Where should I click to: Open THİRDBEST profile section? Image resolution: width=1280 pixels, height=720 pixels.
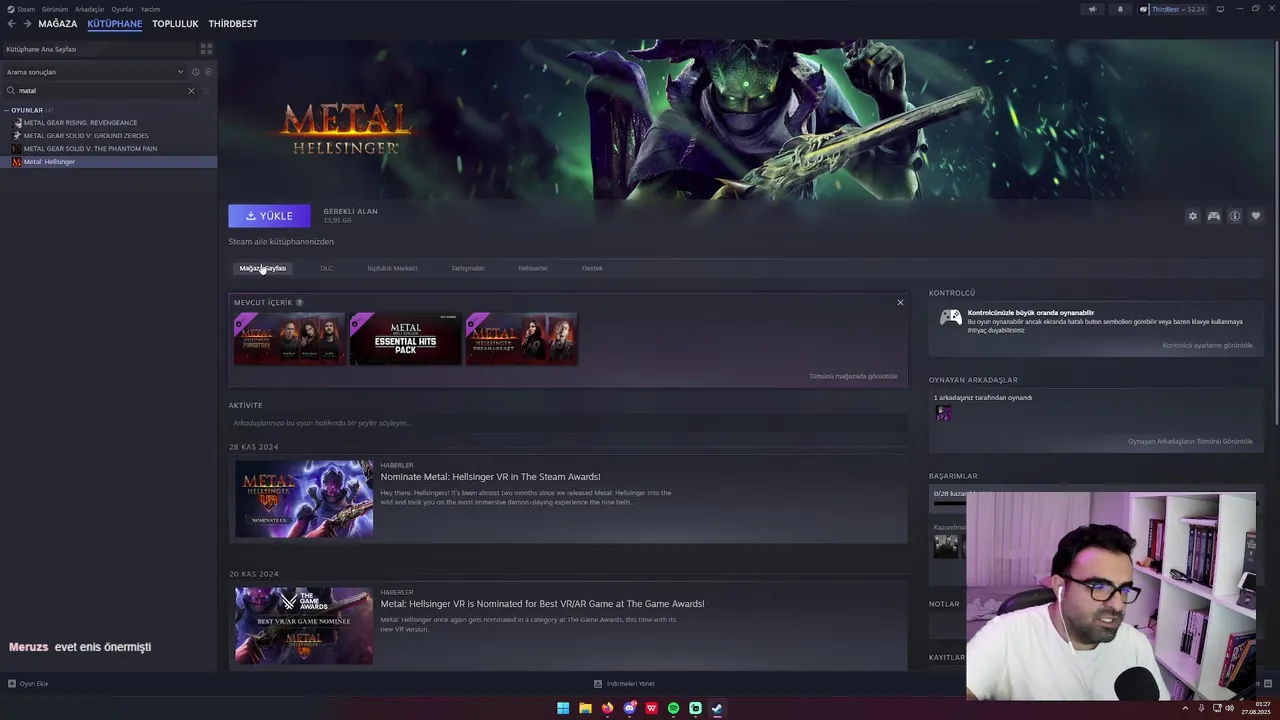(x=233, y=24)
